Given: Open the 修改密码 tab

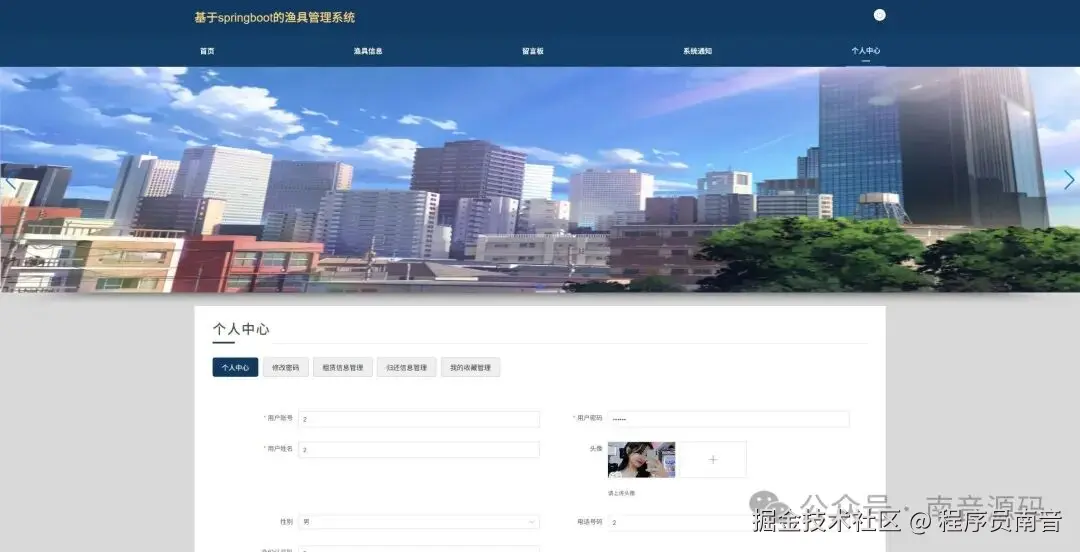Looking at the screenshot, I should [x=286, y=367].
